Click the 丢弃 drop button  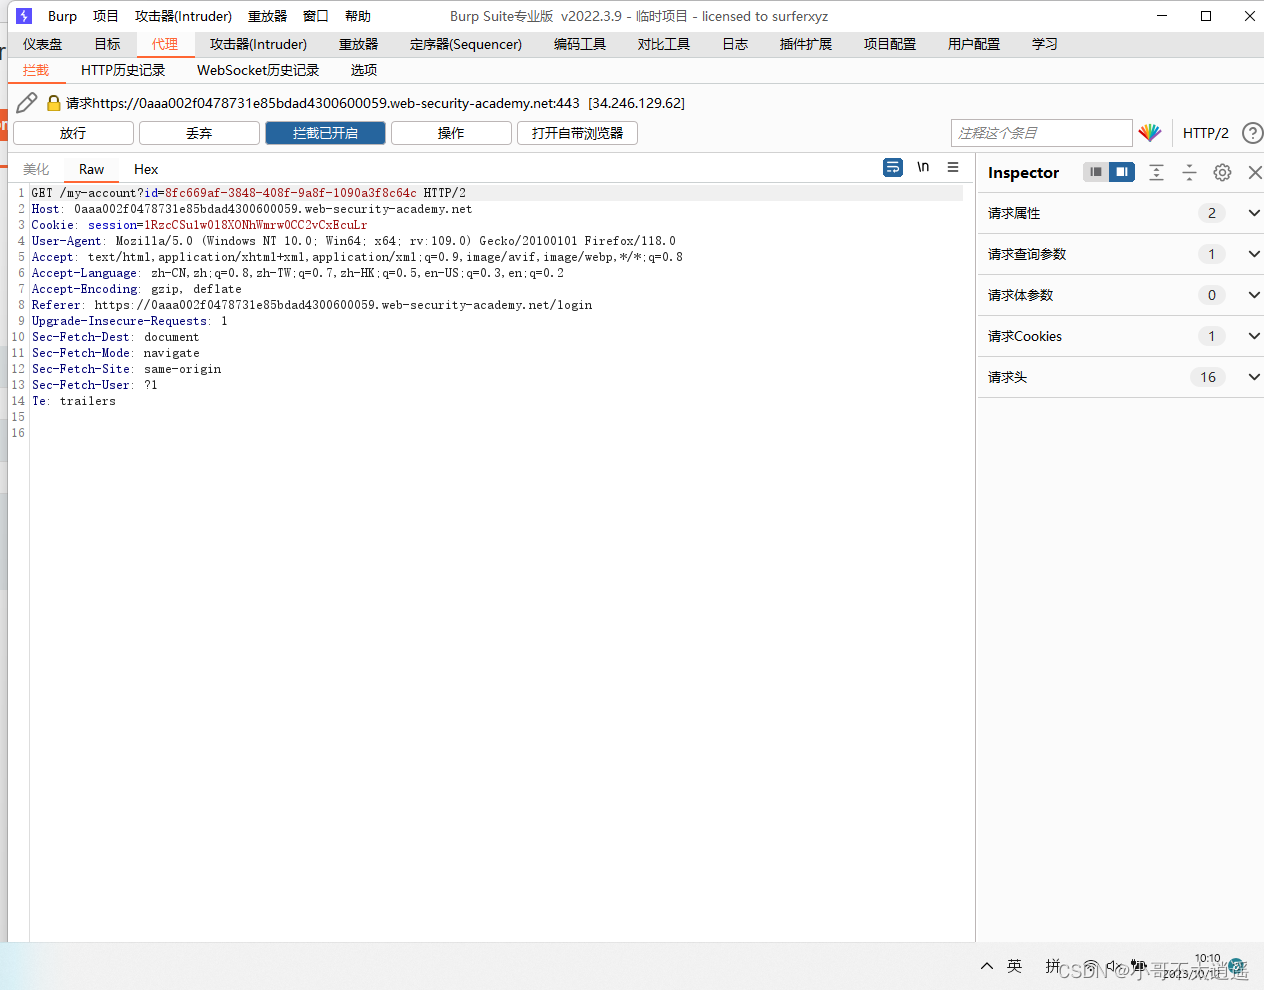[199, 133]
